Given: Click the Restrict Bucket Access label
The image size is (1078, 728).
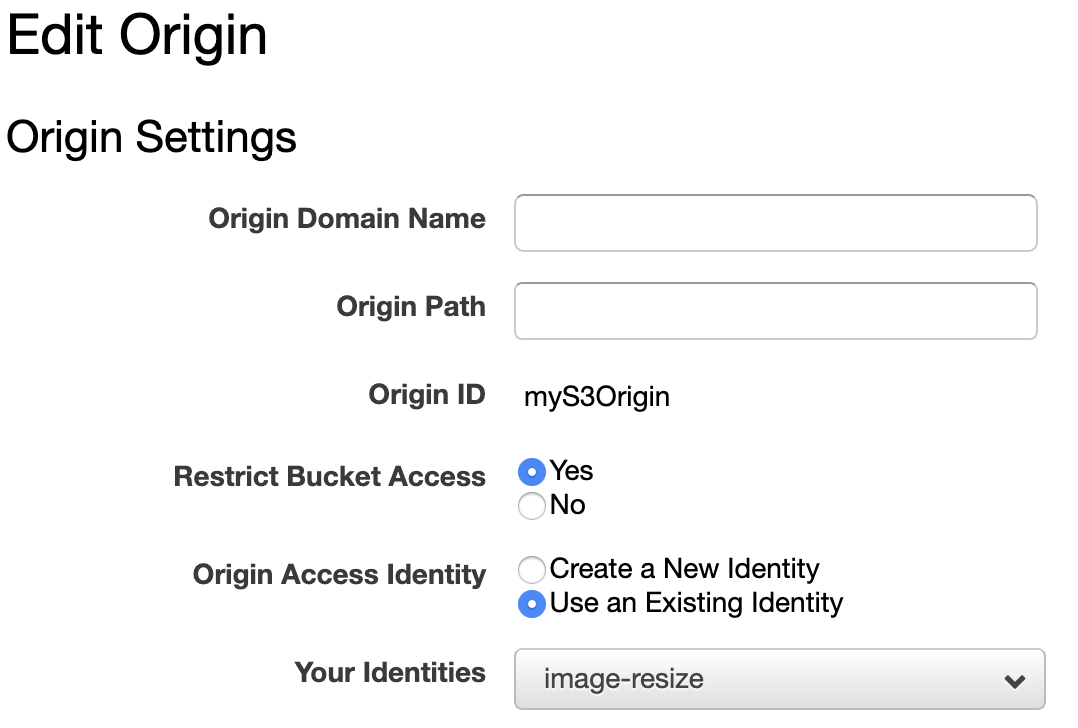Looking at the screenshot, I should click(x=329, y=476).
